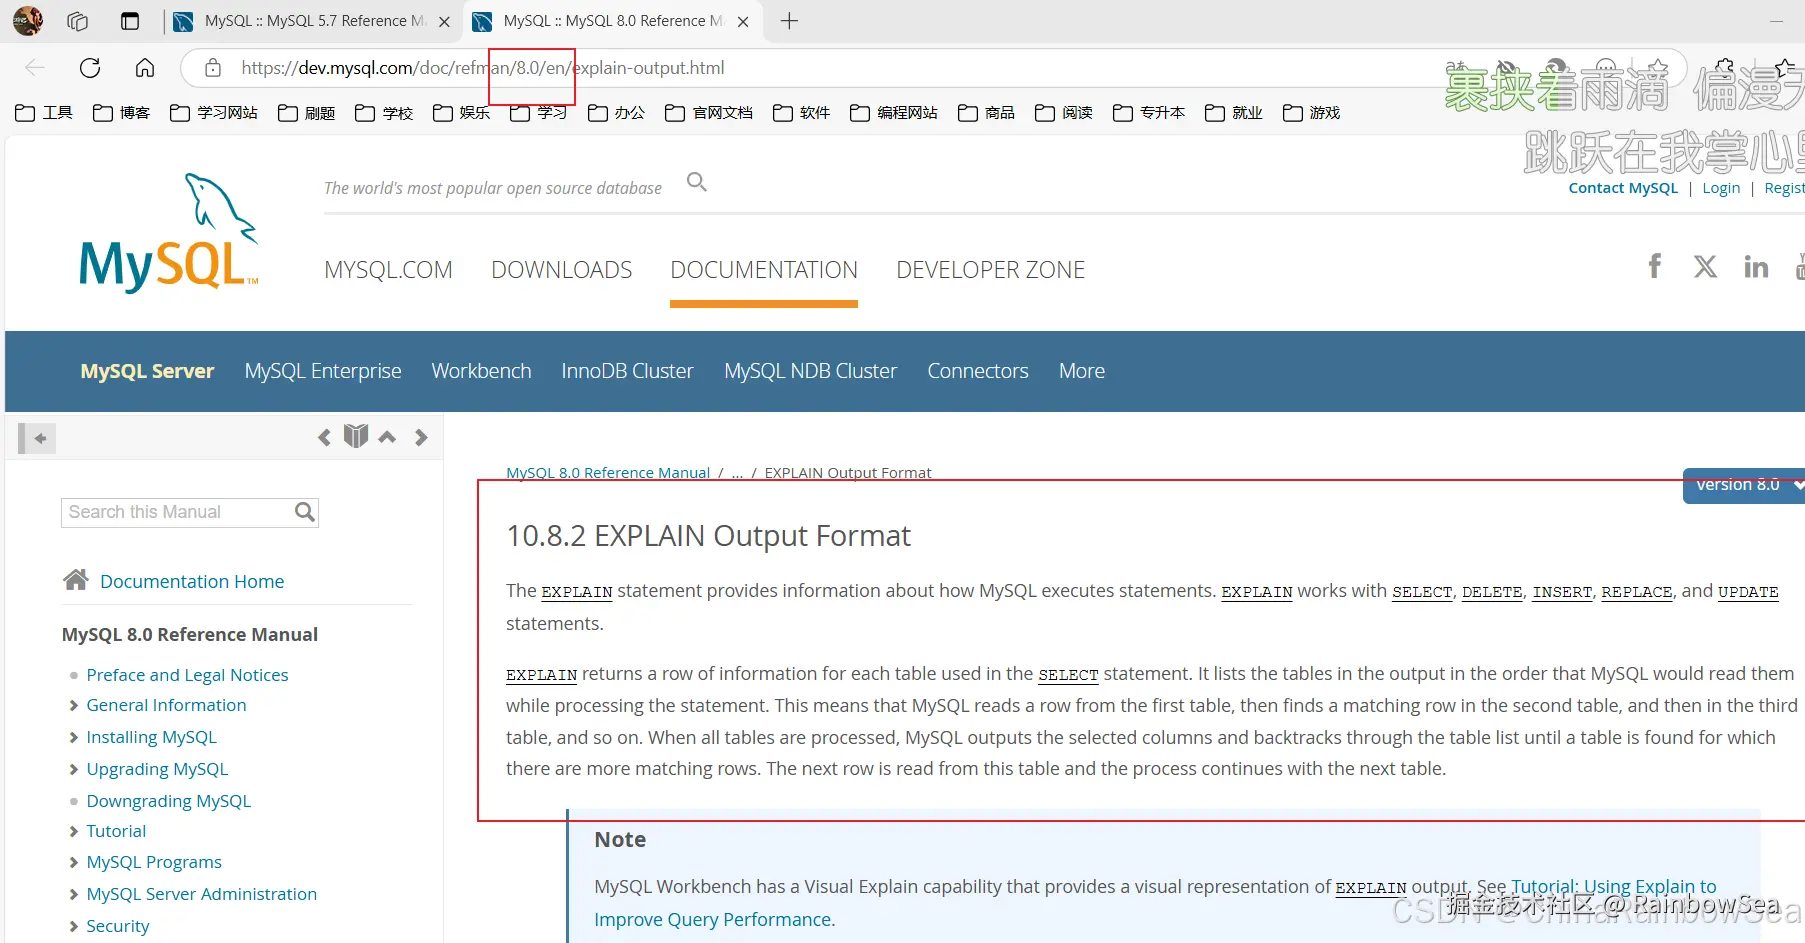Close the MySQL 5.7 Reference tab
Viewport: 1805px width, 943px height.
445,21
